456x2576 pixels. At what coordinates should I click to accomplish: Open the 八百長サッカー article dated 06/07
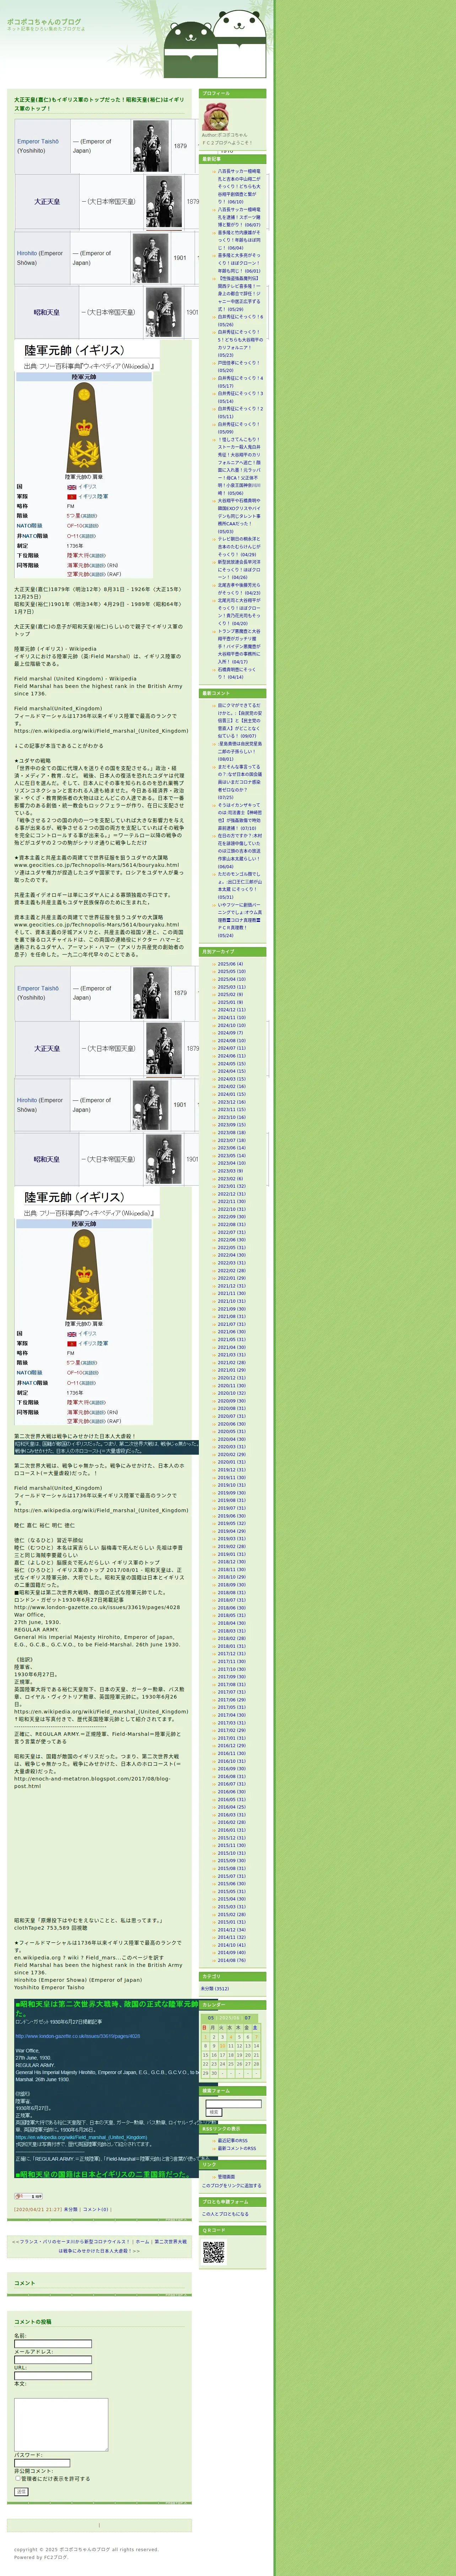[x=239, y=217]
